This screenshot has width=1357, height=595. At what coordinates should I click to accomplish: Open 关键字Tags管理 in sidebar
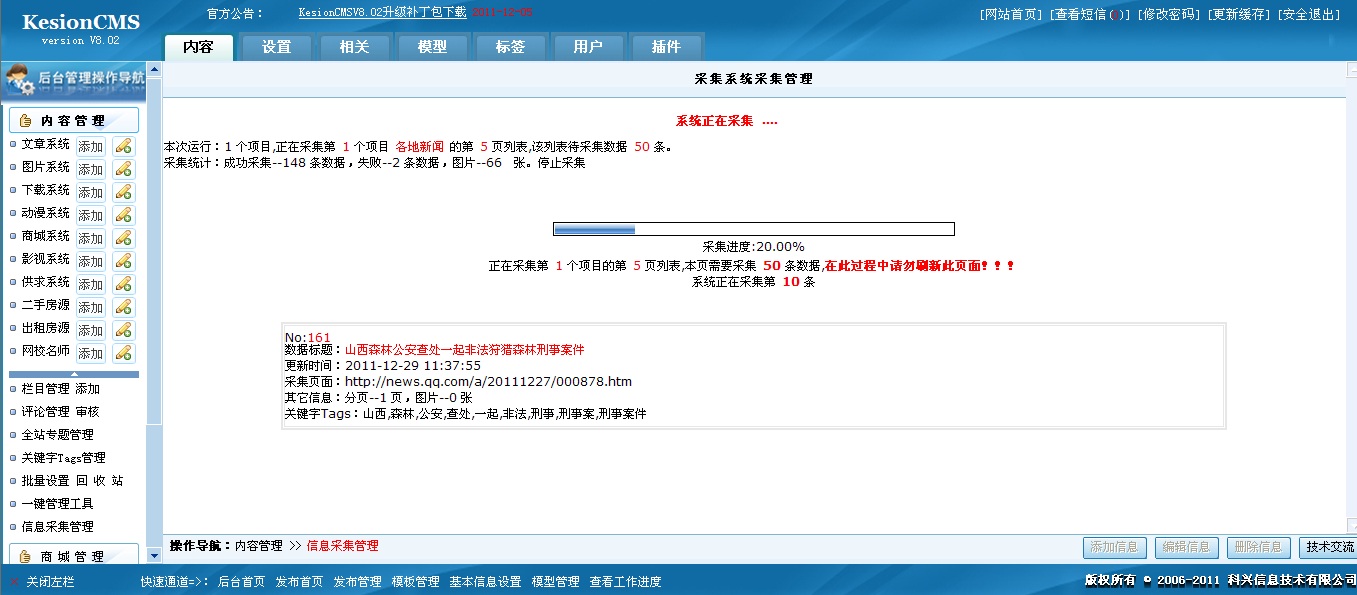(64, 458)
